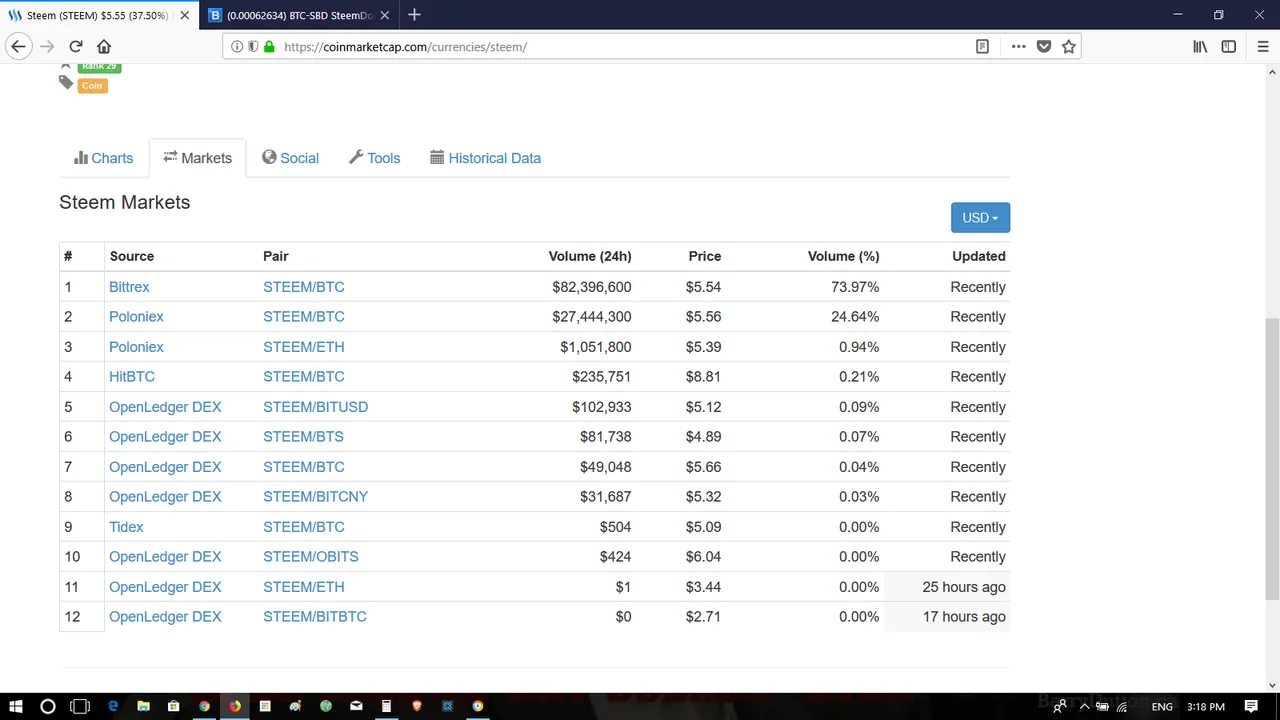Click the orange Coin tag label
The width and height of the screenshot is (1280, 720).
pos(92,86)
